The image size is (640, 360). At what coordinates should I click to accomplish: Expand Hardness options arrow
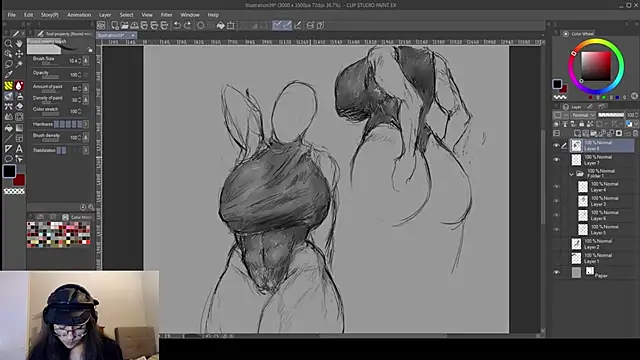(86, 124)
